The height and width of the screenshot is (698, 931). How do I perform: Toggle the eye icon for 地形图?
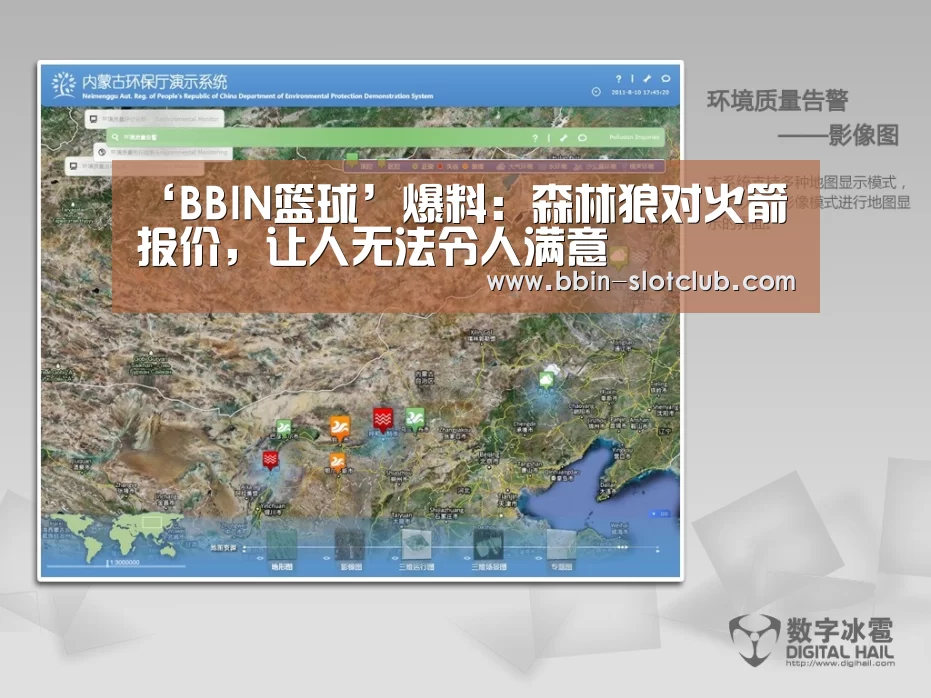pyautogui.click(x=260, y=558)
